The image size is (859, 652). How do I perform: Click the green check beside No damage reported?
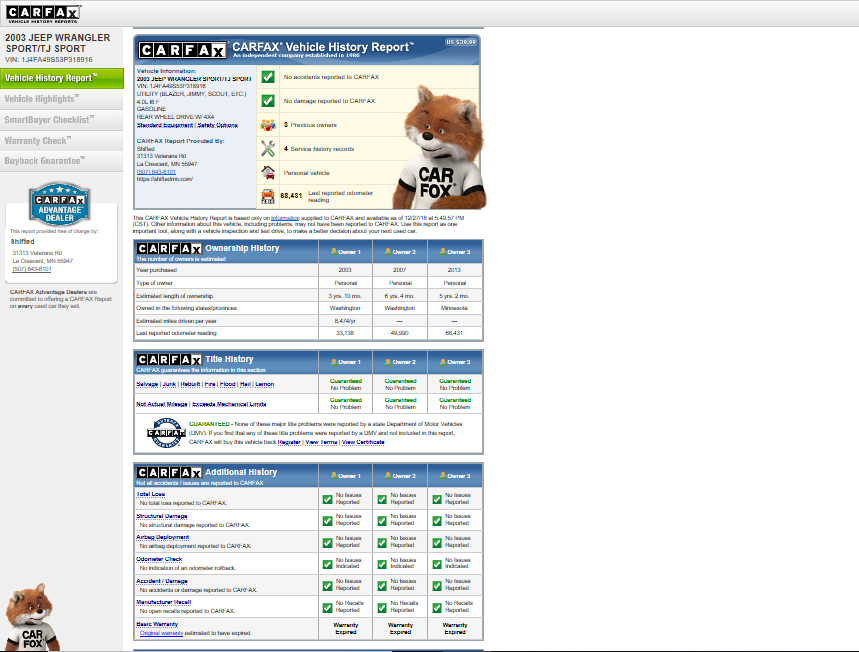[x=268, y=101]
